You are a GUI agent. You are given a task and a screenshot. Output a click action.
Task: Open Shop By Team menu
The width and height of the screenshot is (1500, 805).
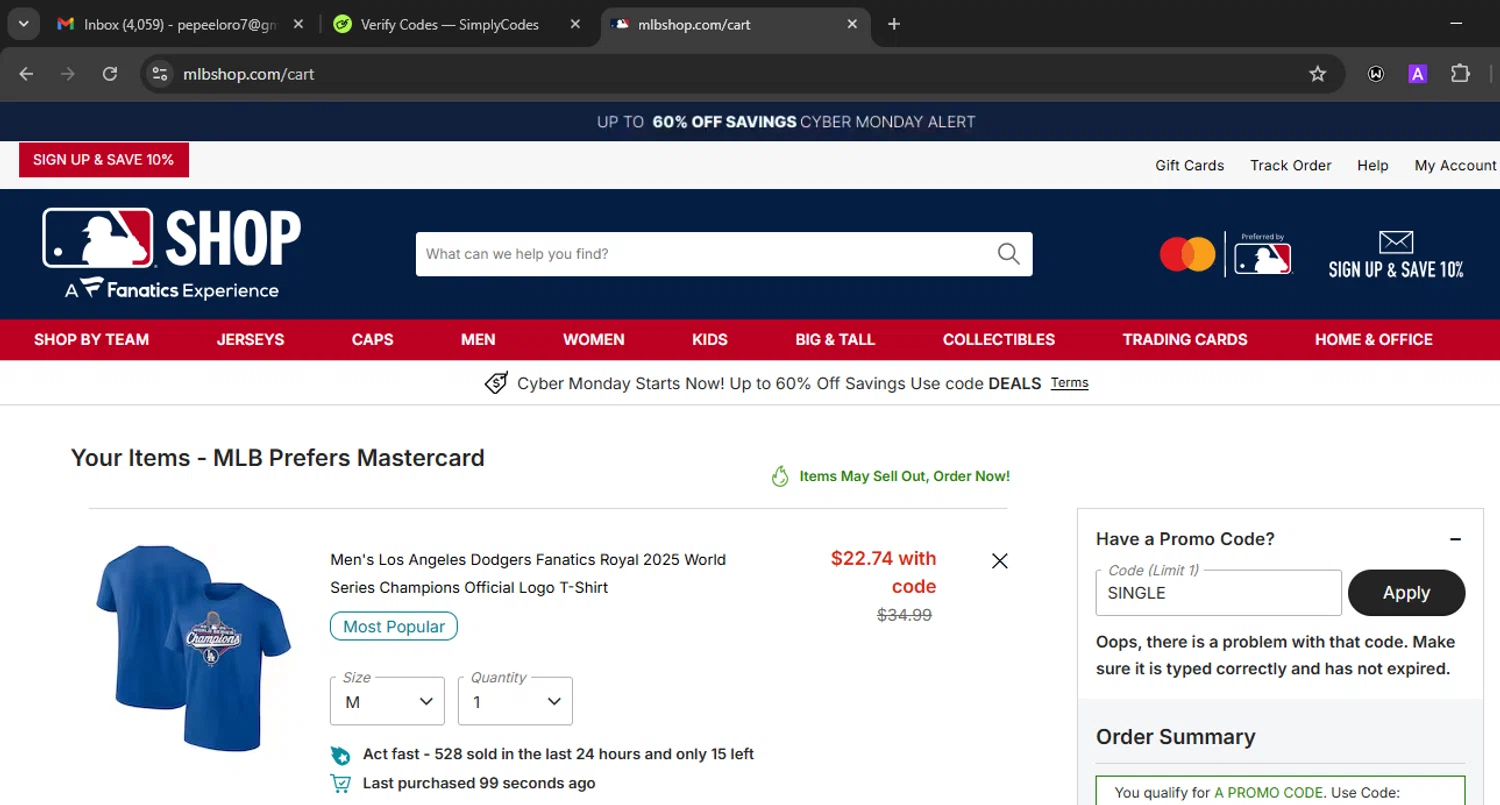(x=92, y=340)
